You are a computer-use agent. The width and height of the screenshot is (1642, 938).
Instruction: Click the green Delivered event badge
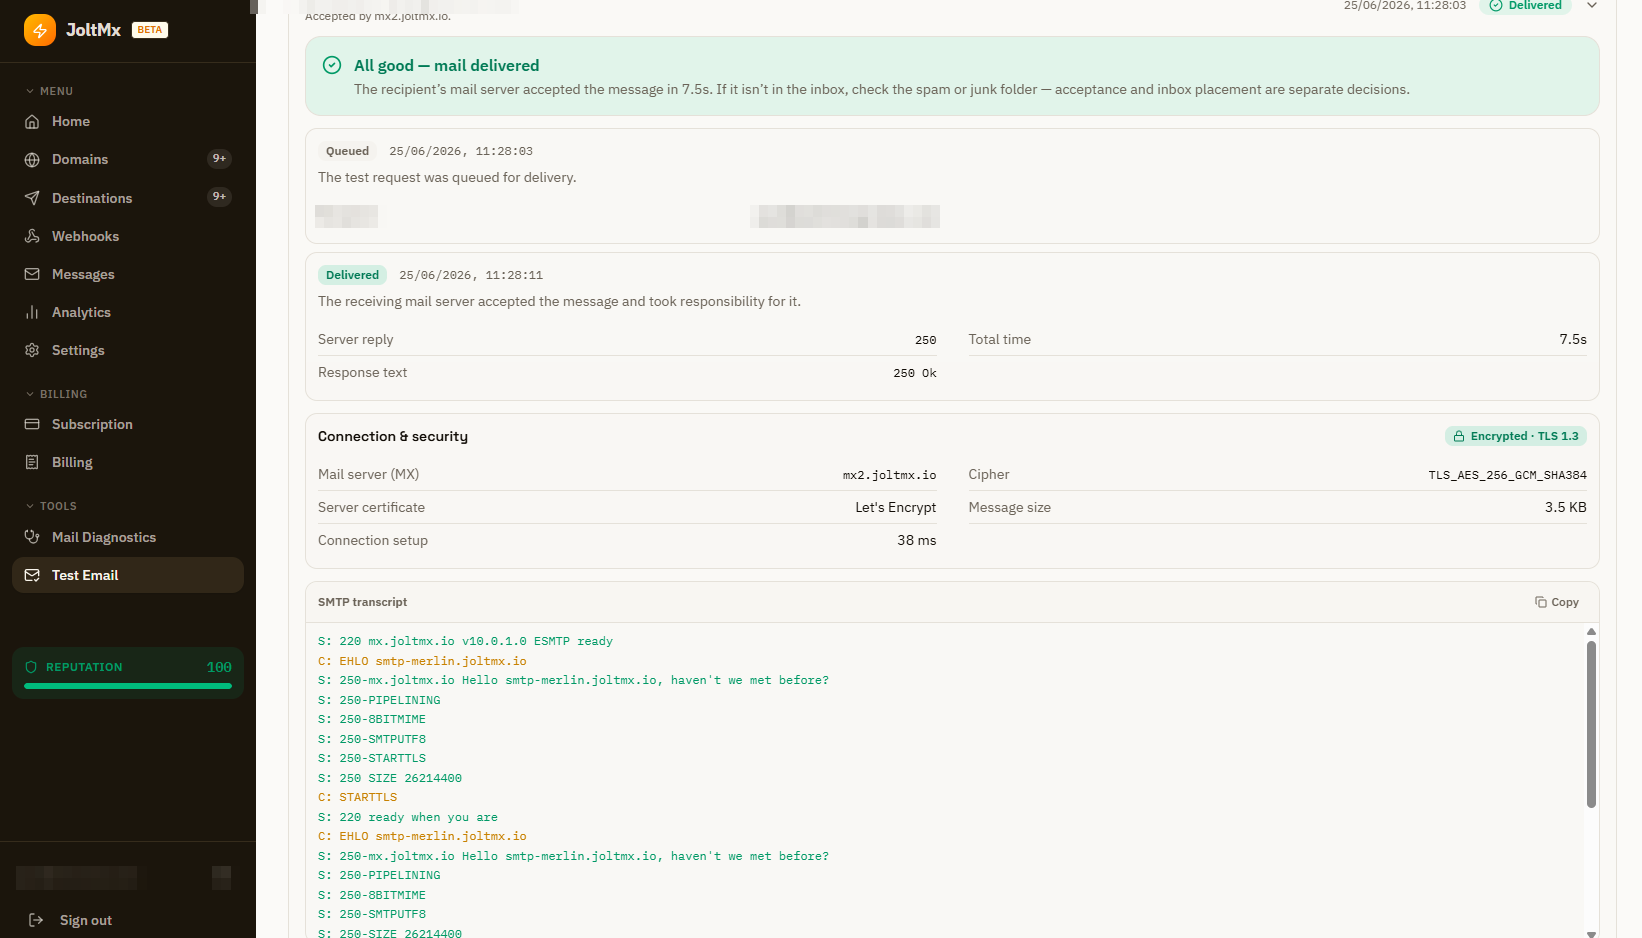(352, 275)
